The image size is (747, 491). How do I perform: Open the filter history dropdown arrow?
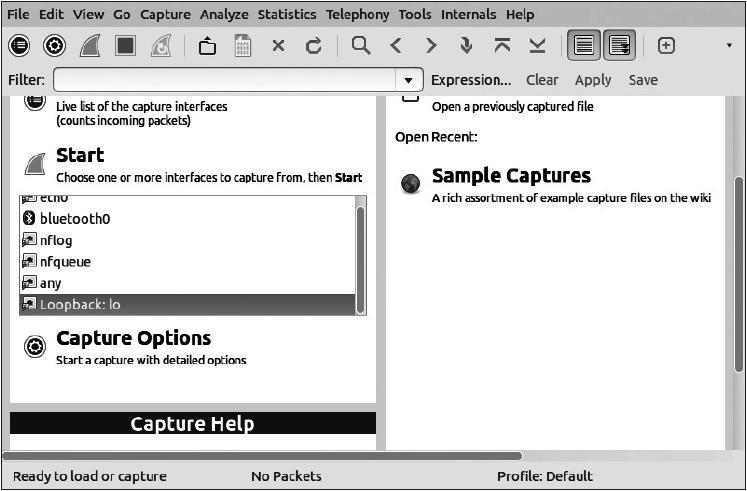408,80
